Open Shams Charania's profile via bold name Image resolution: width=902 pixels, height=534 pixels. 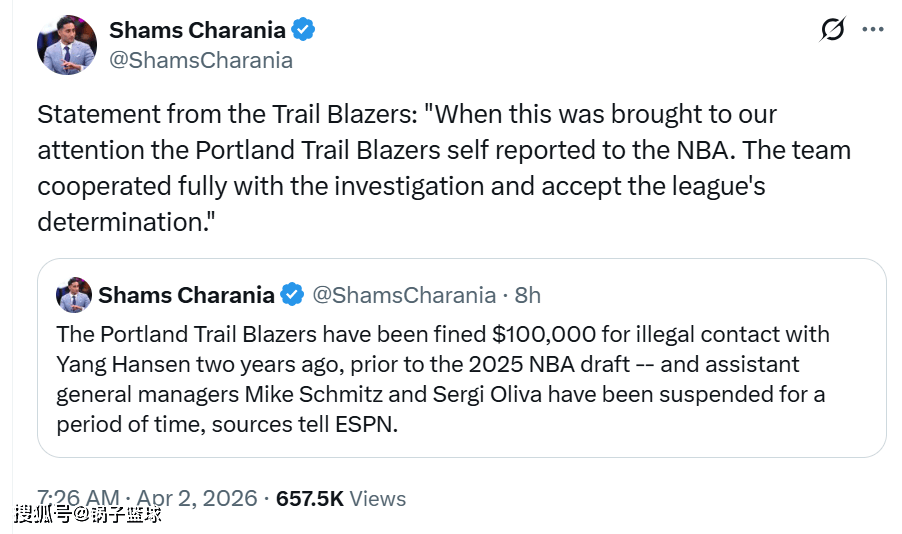(197, 30)
